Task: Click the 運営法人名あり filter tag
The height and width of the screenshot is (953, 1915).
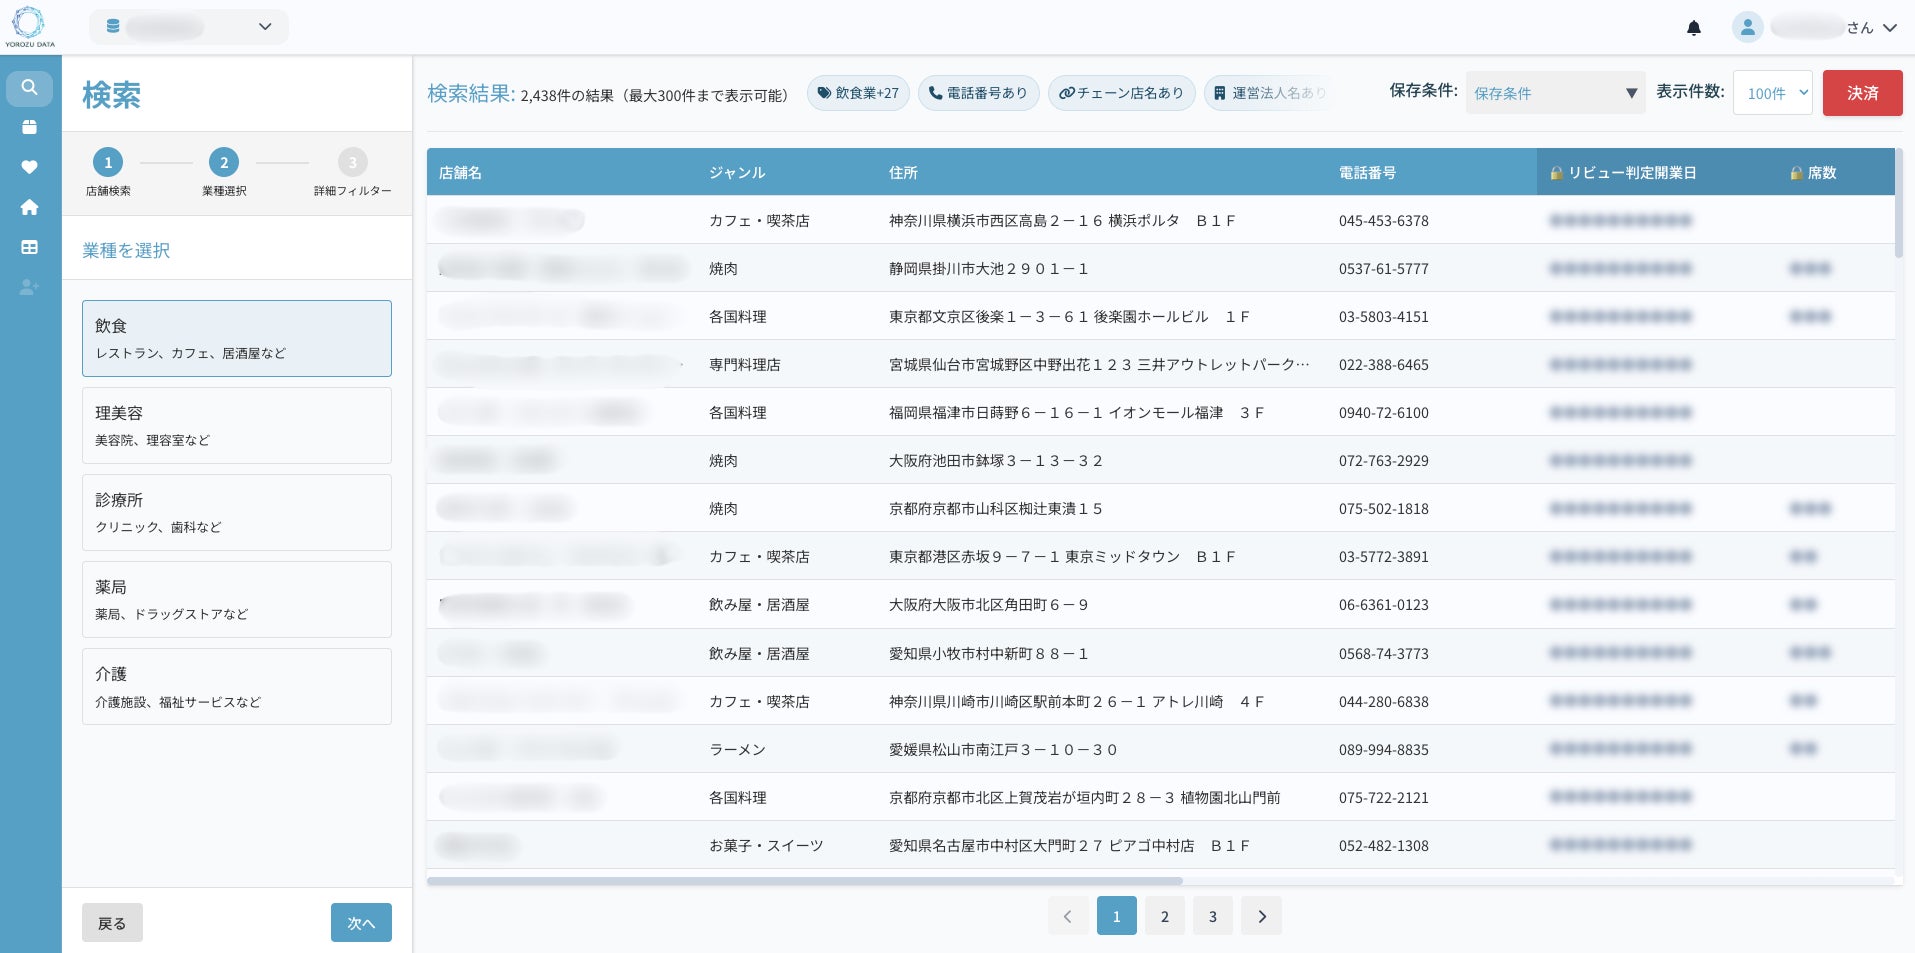Action: click(1269, 93)
